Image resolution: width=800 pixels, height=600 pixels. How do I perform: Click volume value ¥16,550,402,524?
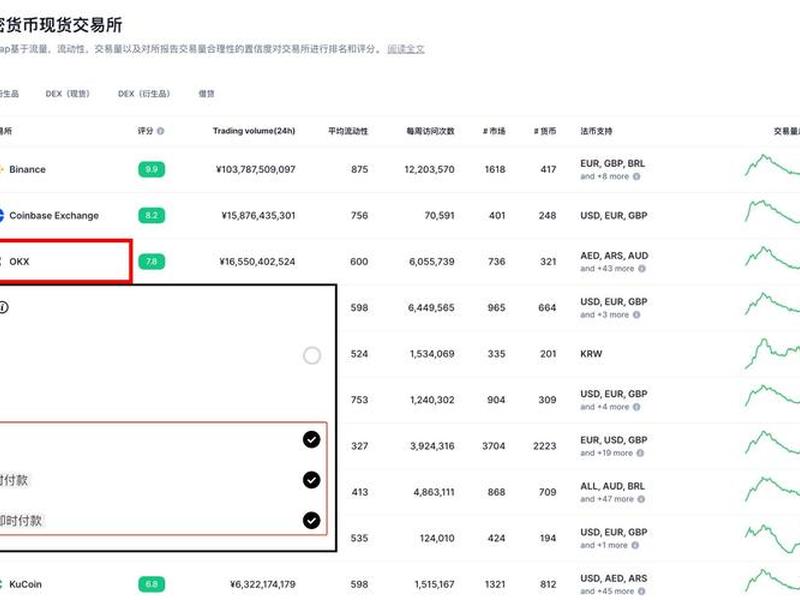(x=257, y=262)
